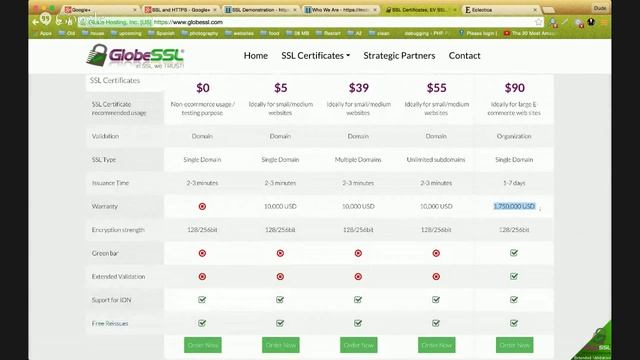This screenshot has height=360, width=640.
Task: Open the 'websites' bookmarks folder
Action: [240, 33]
